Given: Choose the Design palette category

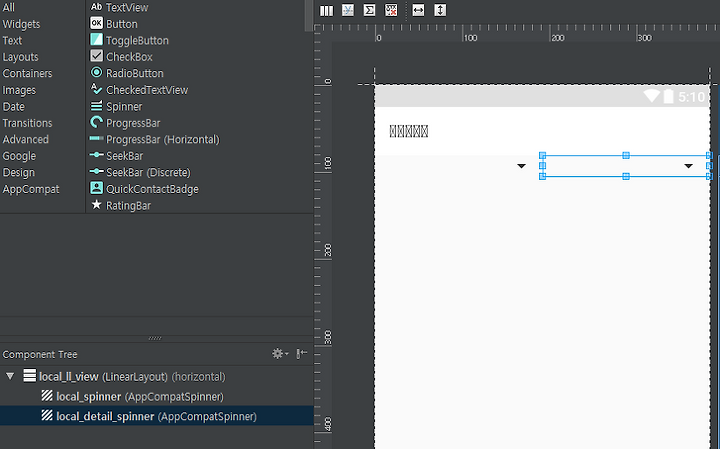Looking at the screenshot, I should (x=18, y=173).
